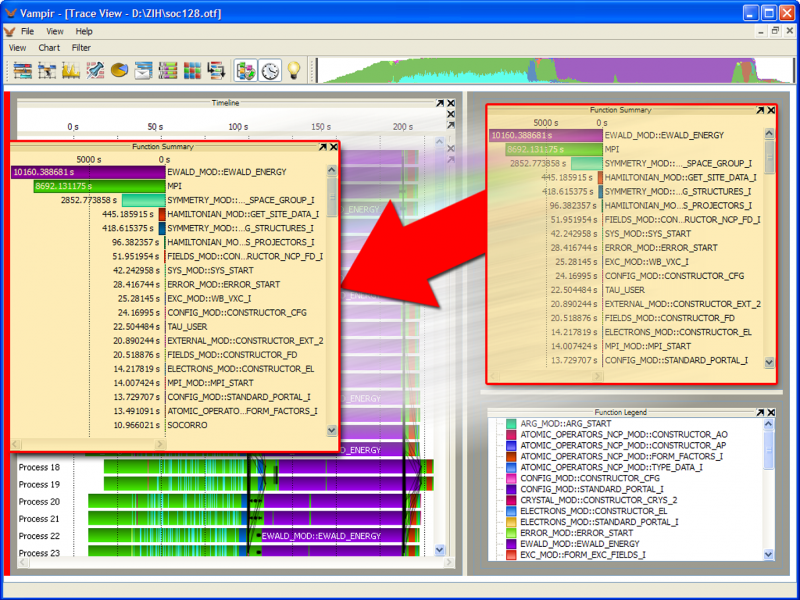Viewport: 800px width, 600px height.
Task: Click CRYSTAL_MOD::CONSTRUCTOR_CRYS_2 in Function Legend
Action: coord(598,500)
